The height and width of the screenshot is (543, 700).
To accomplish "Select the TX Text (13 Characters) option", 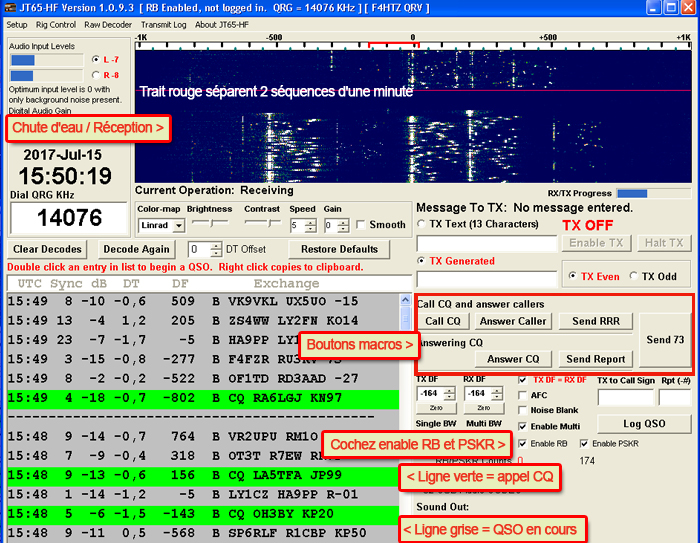I will (421, 224).
